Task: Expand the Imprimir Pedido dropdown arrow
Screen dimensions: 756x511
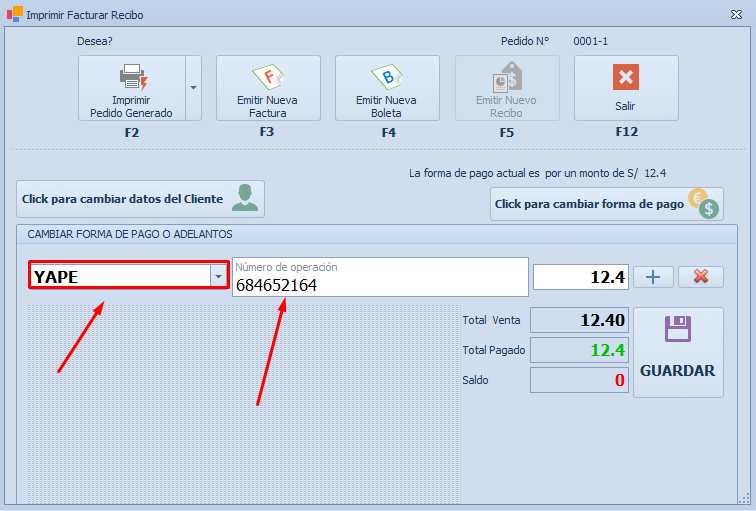Action: click(193, 88)
